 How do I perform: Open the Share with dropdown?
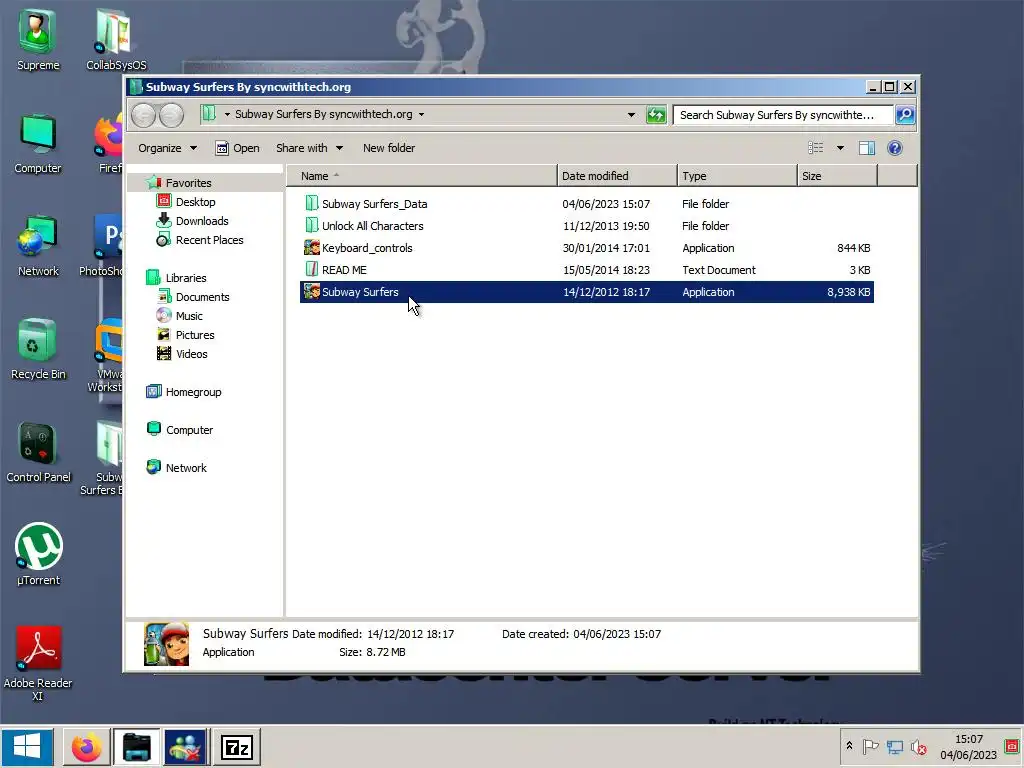(309, 148)
